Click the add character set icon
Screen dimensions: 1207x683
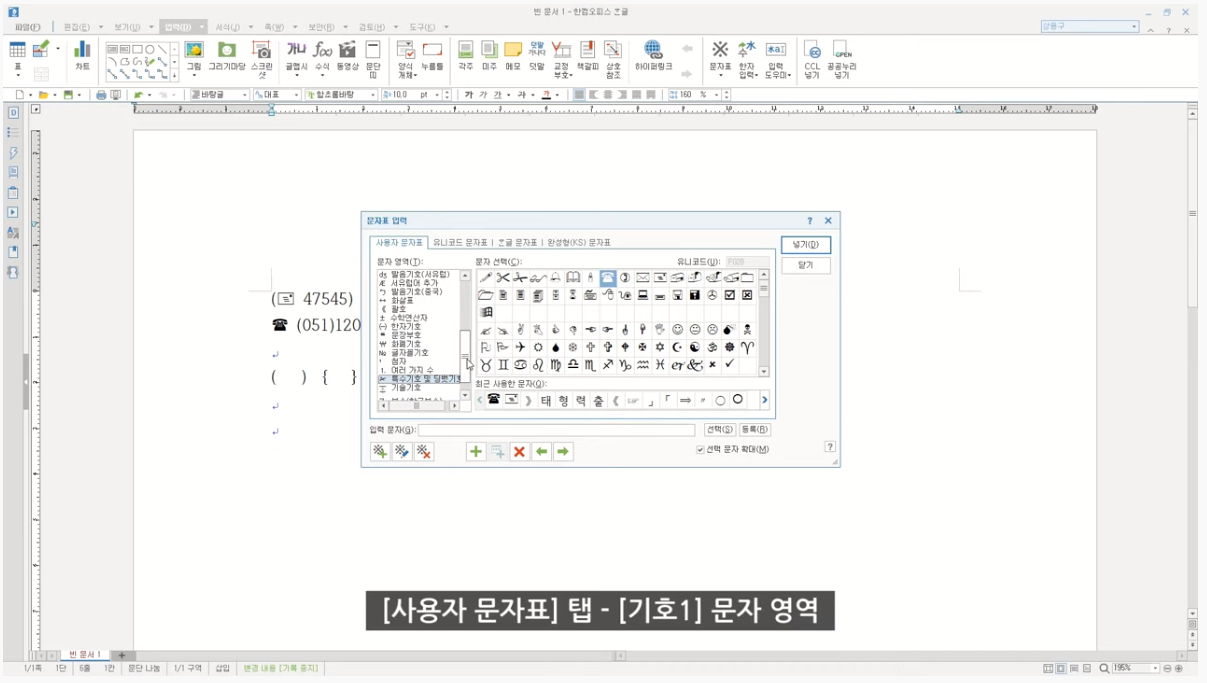click(x=380, y=452)
